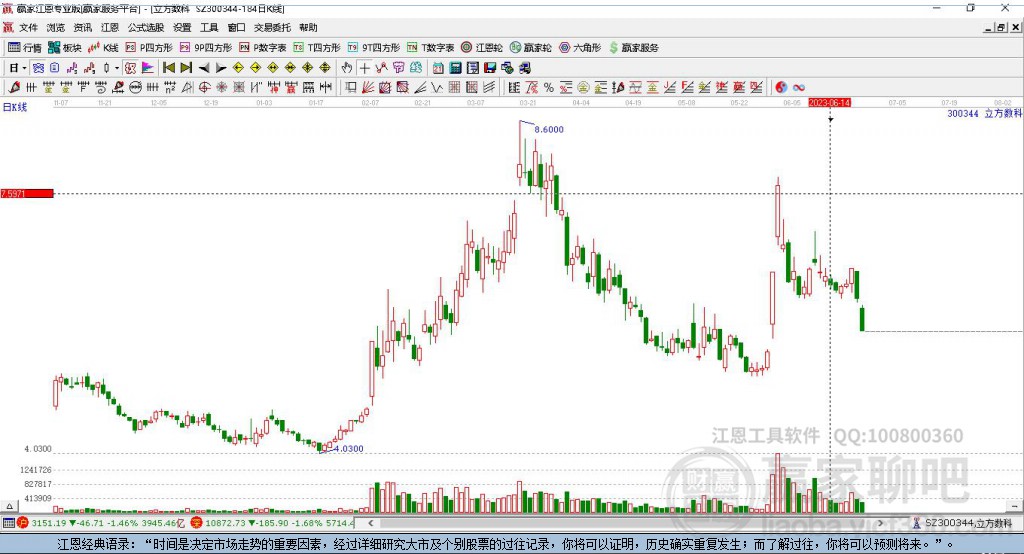Click the list icon in status bar

pos(8,523)
